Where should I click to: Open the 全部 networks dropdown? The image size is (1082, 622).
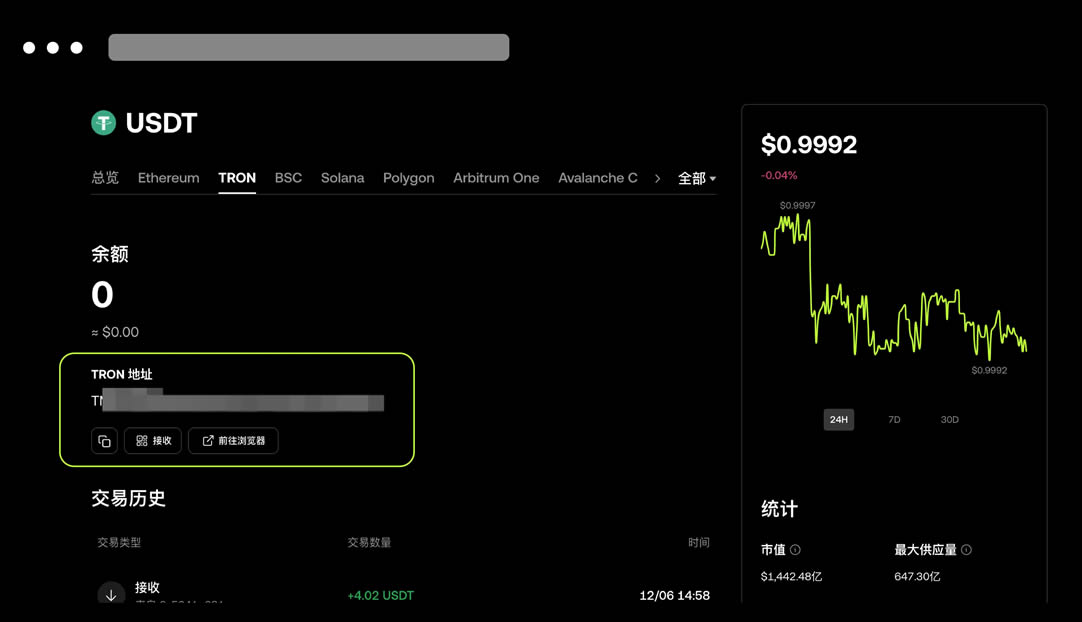point(697,178)
